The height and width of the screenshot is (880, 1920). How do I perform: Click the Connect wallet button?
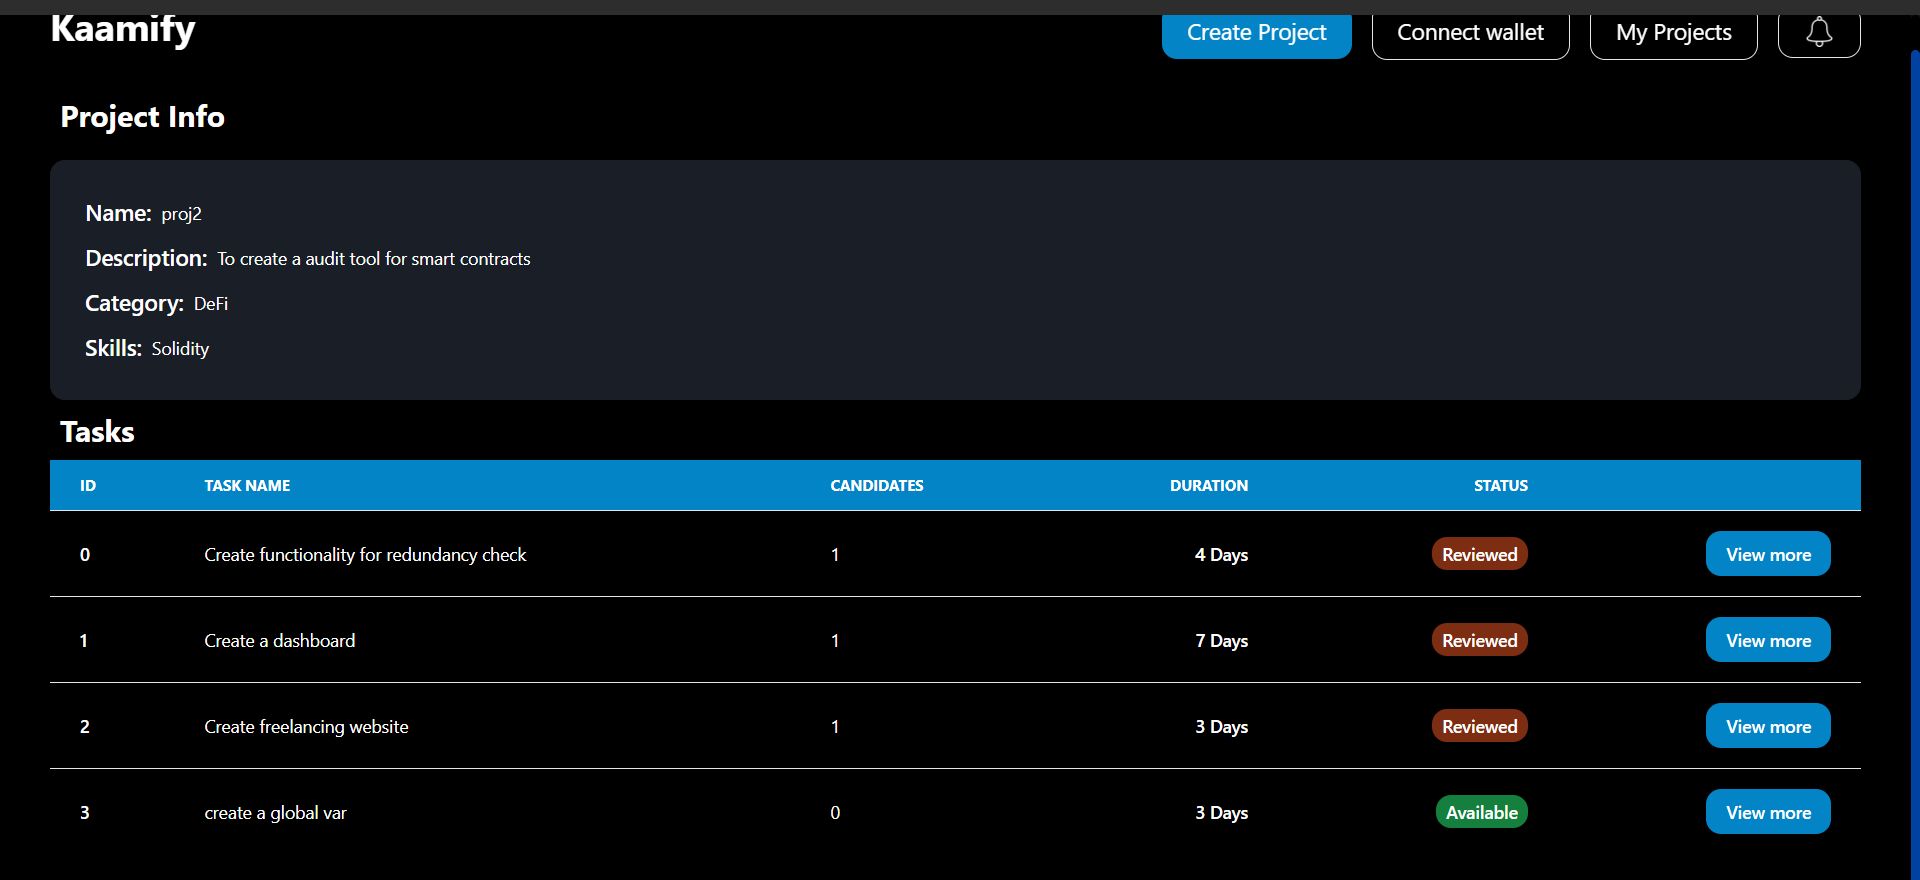click(x=1470, y=33)
